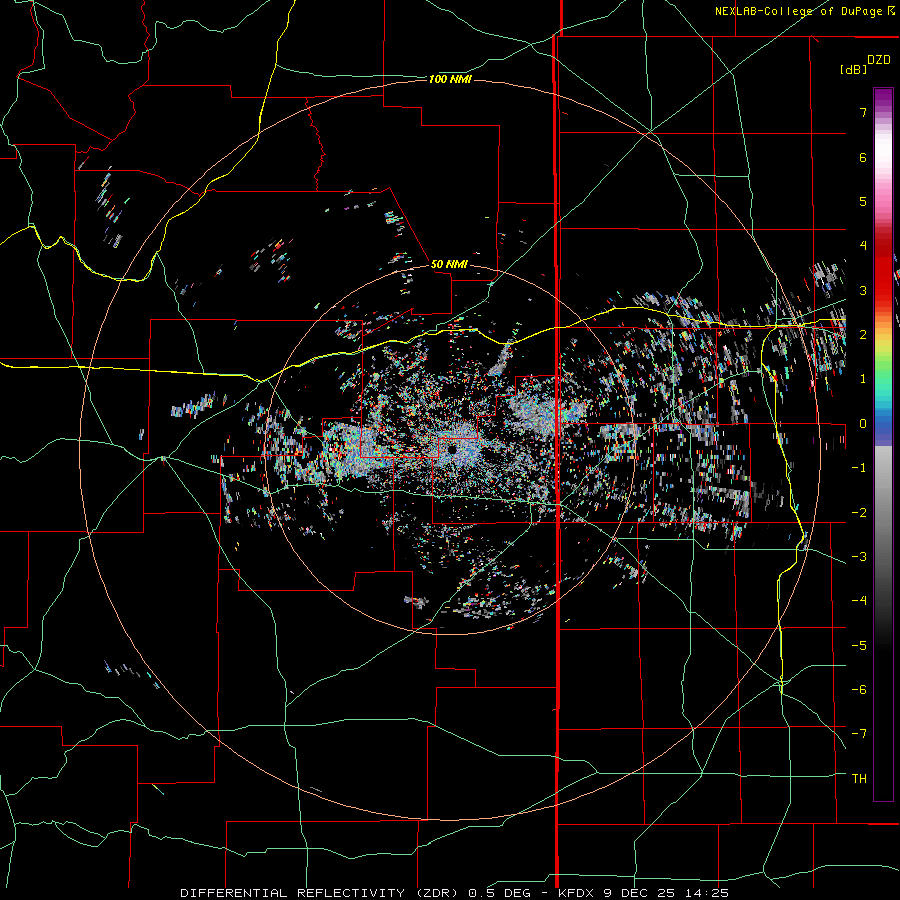
Task: Click the black radar site dot at center
Action: [x=452, y=449]
